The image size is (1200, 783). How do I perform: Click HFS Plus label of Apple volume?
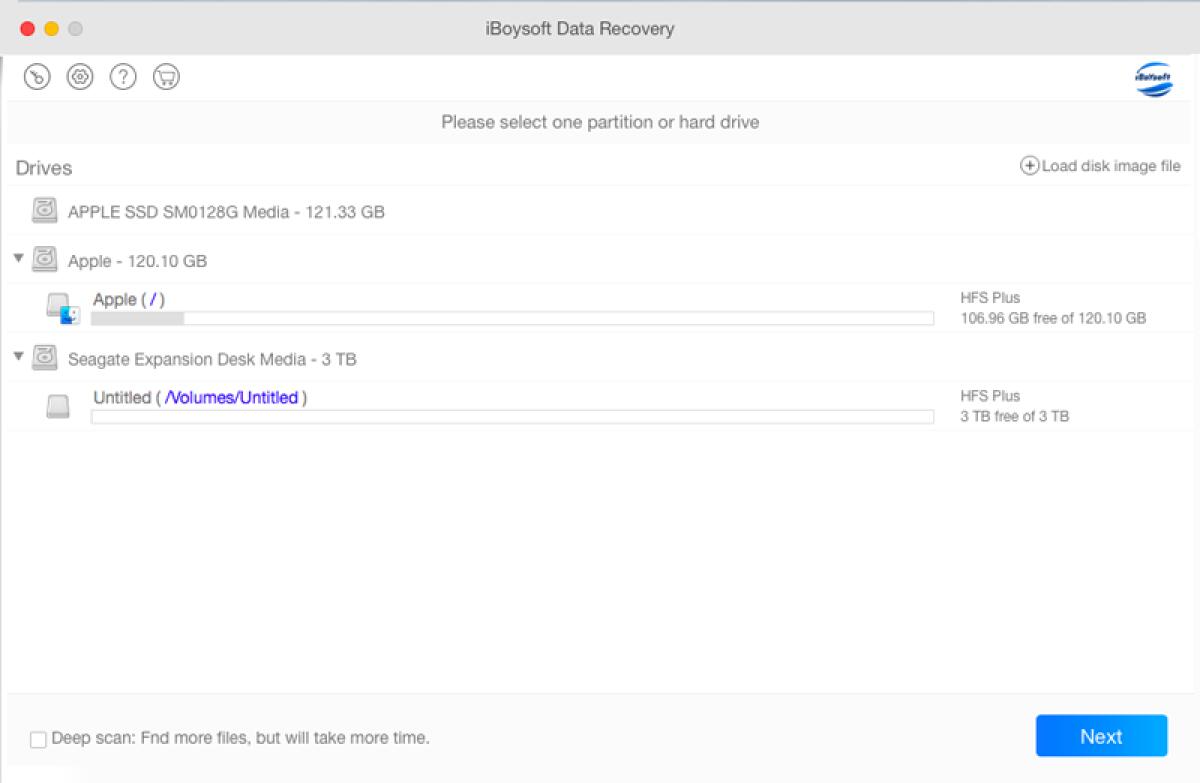pyautogui.click(x=990, y=298)
